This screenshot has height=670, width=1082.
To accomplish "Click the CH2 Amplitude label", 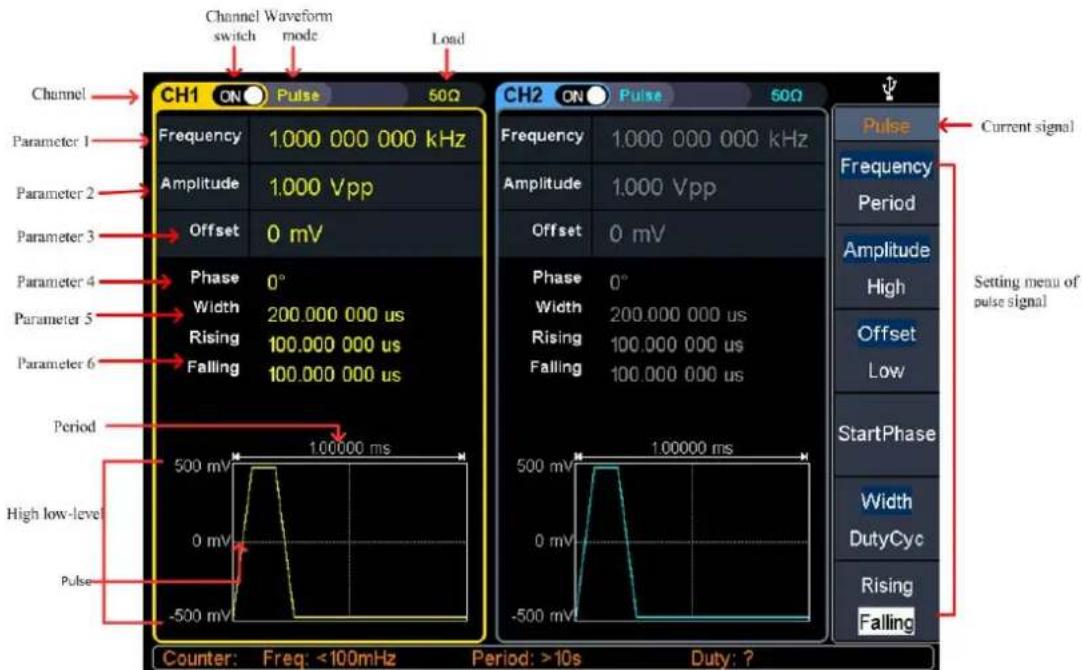I will coord(542,184).
